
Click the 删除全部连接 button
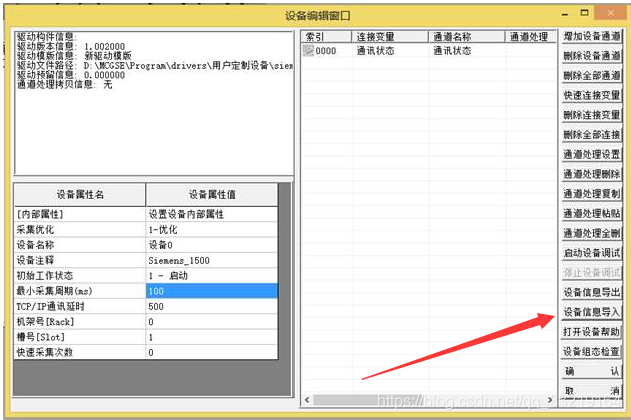[592, 135]
